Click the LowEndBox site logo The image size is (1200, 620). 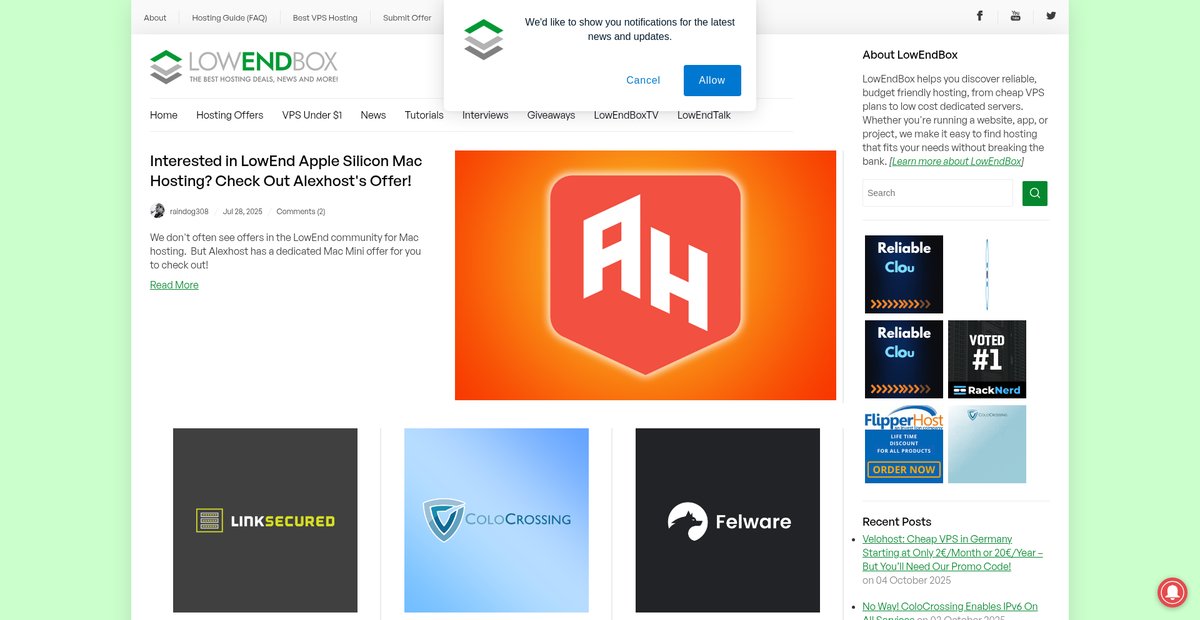(244, 67)
